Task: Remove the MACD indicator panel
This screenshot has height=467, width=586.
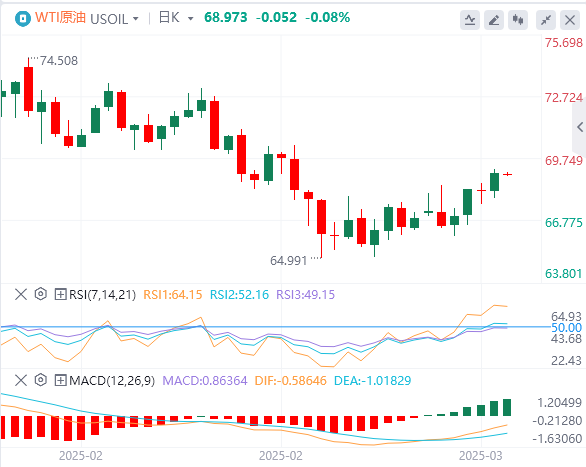Action: click(21, 380)
